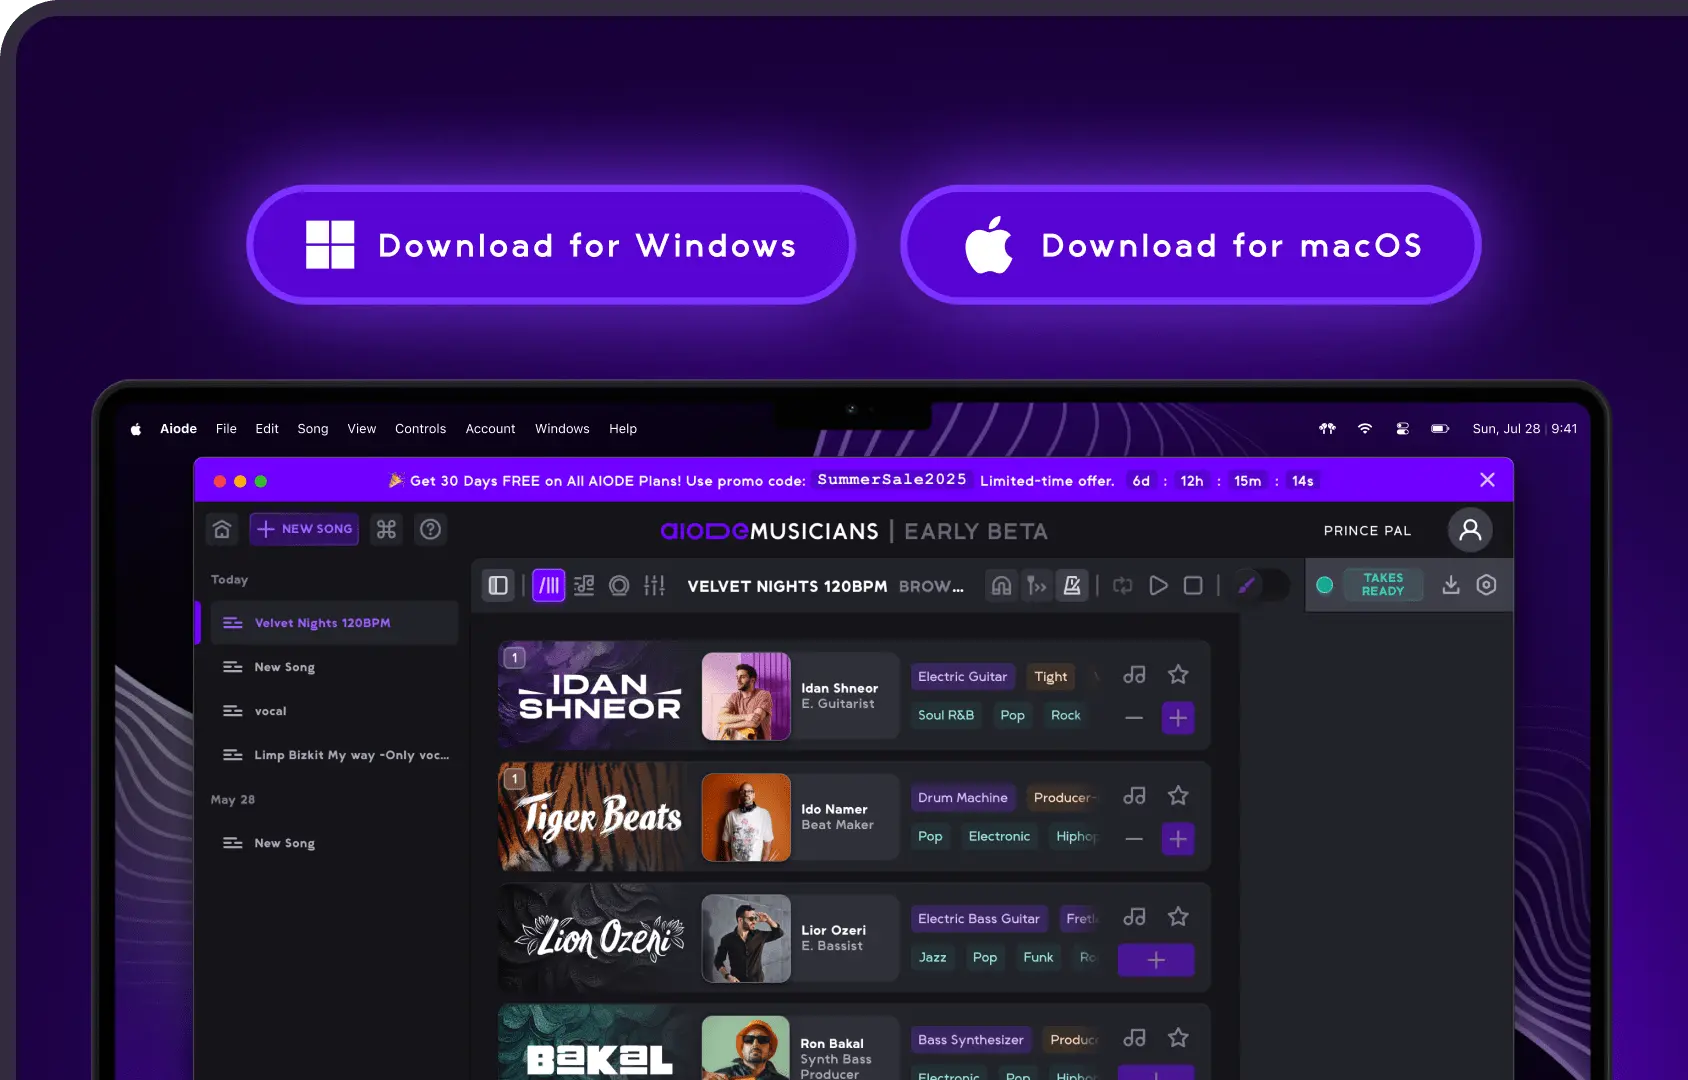Toggle loop playback

[1123, 585]
